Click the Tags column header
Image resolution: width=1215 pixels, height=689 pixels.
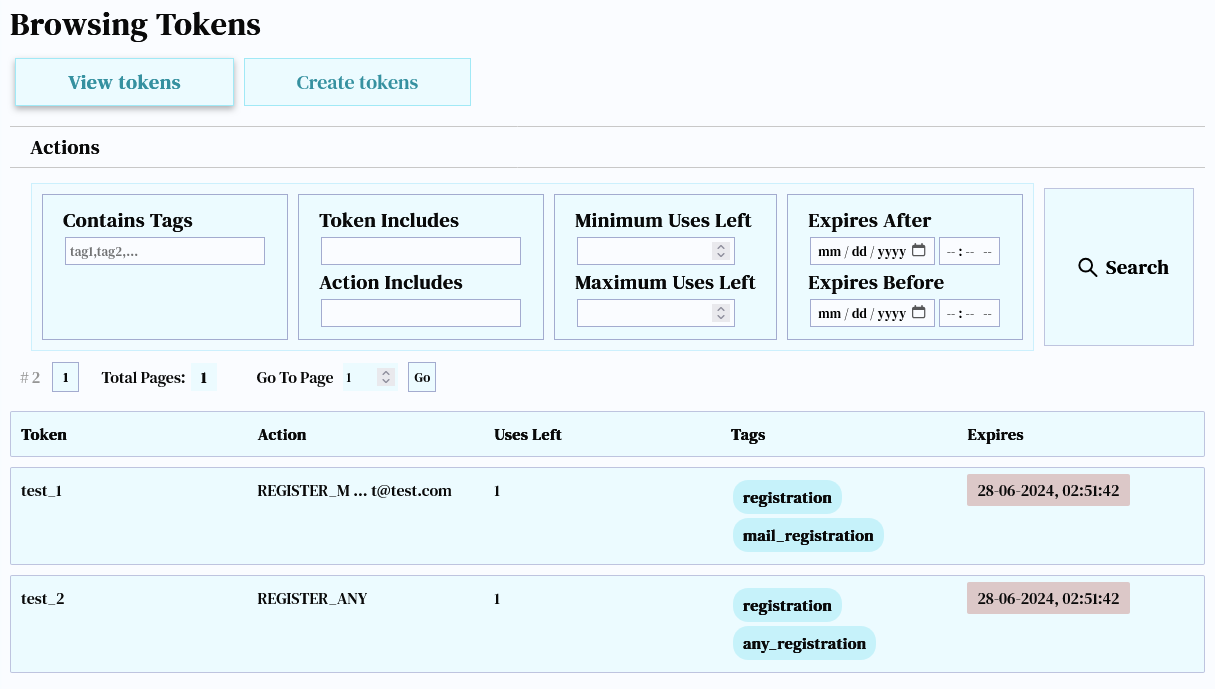tap(748, 434)
